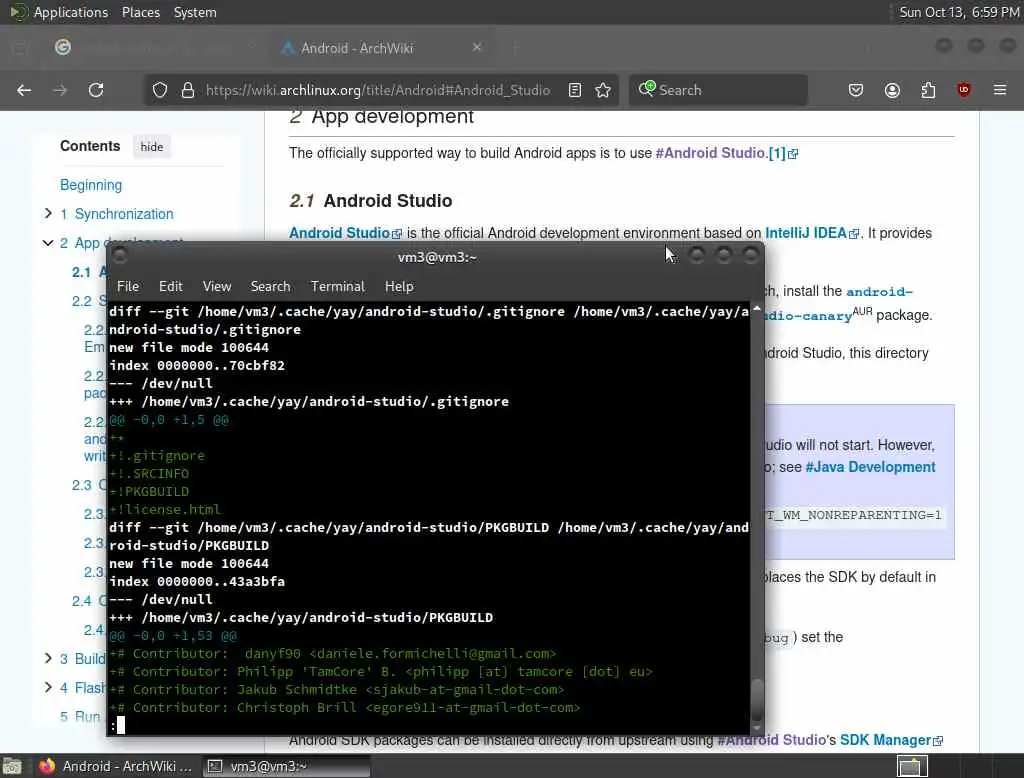This screenshot has height=778, width=1024.
Task: Click the '+!.SRCINFO' diff line
Action: pyautogui.click(x=149, y=474)
